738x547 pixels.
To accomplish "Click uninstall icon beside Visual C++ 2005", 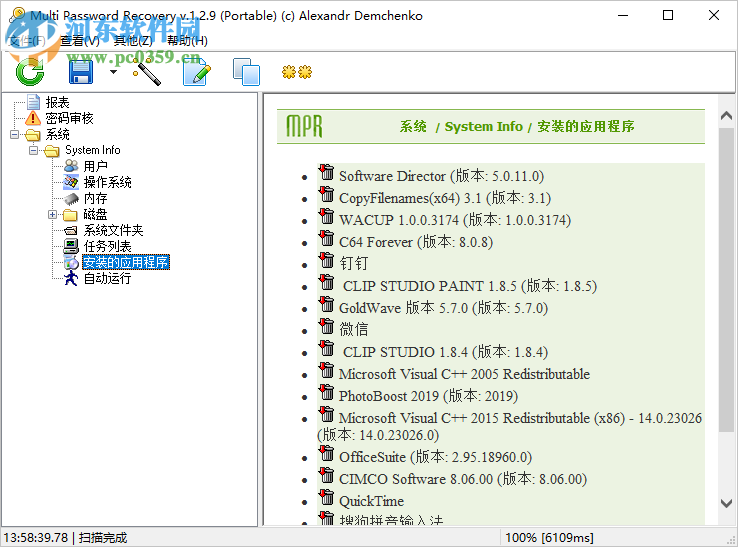I will pos(326,370).
